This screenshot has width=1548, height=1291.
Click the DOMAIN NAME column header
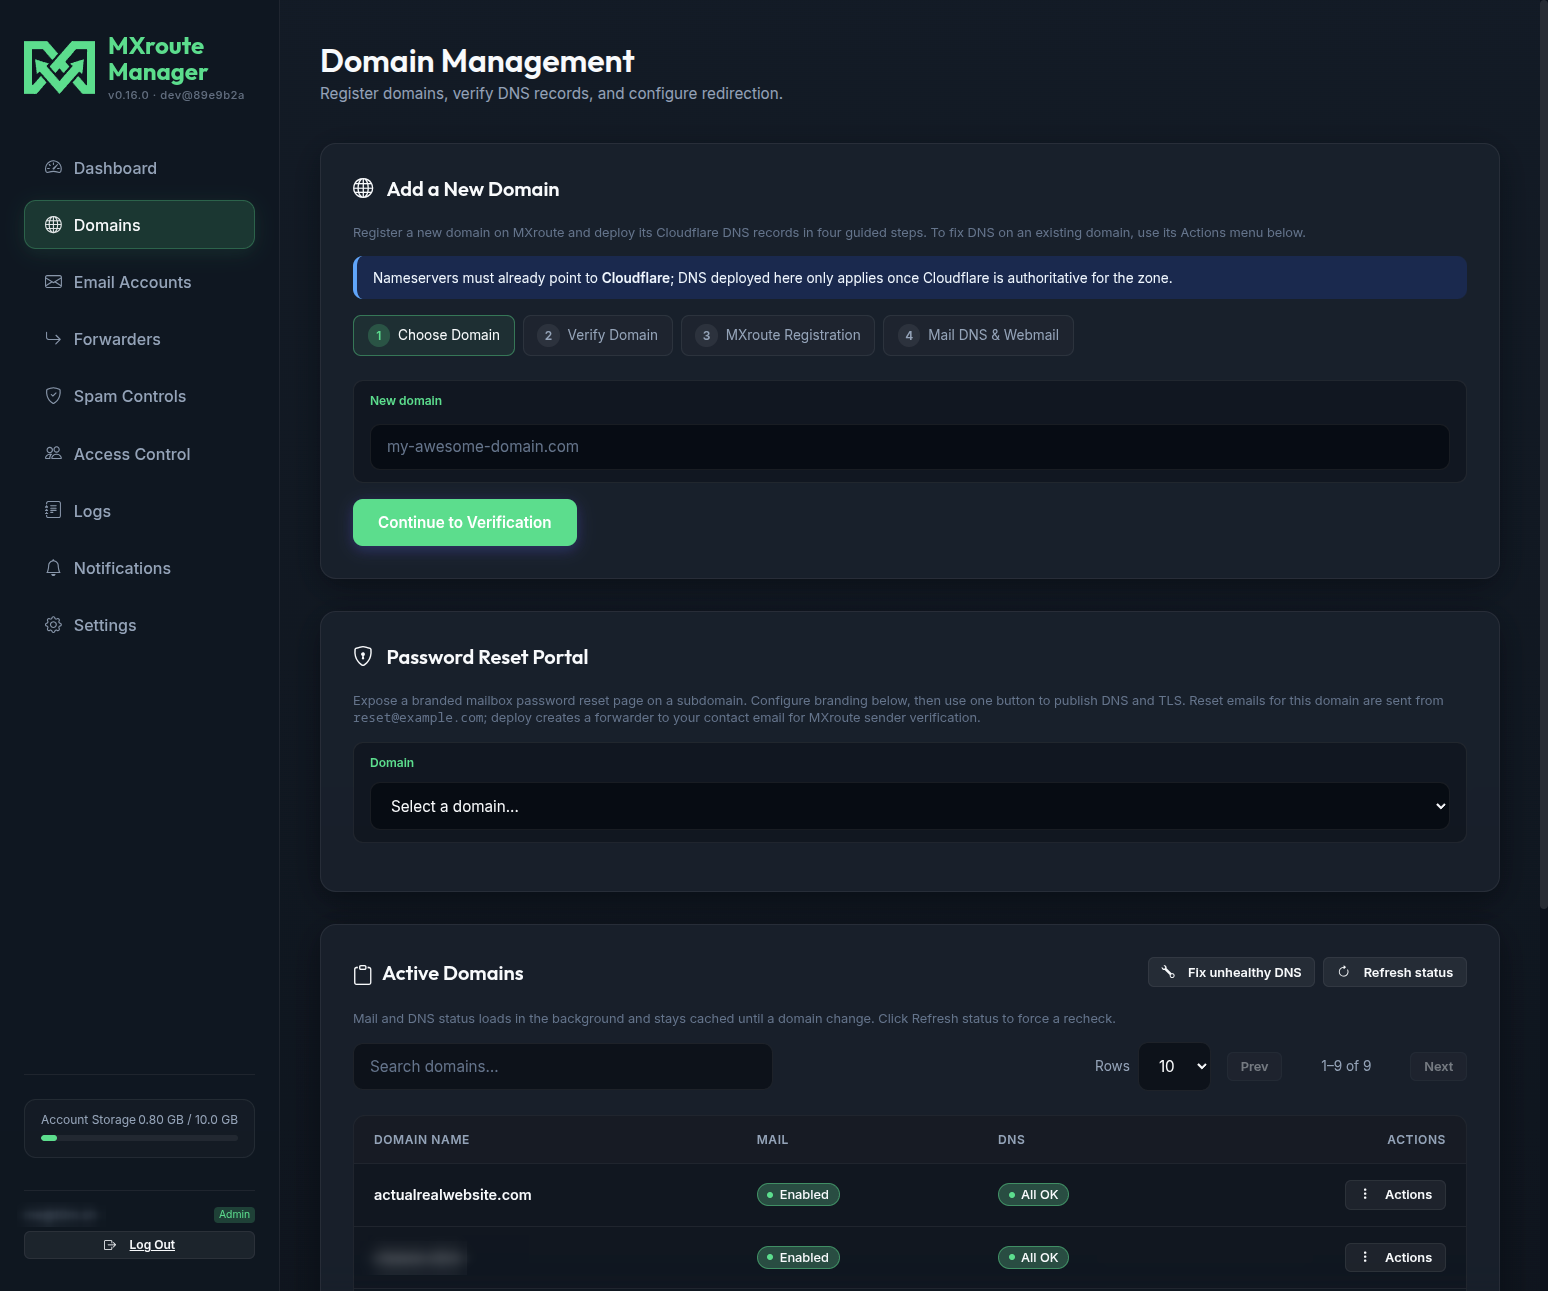pyautogui.click(x=422, y=1140)
